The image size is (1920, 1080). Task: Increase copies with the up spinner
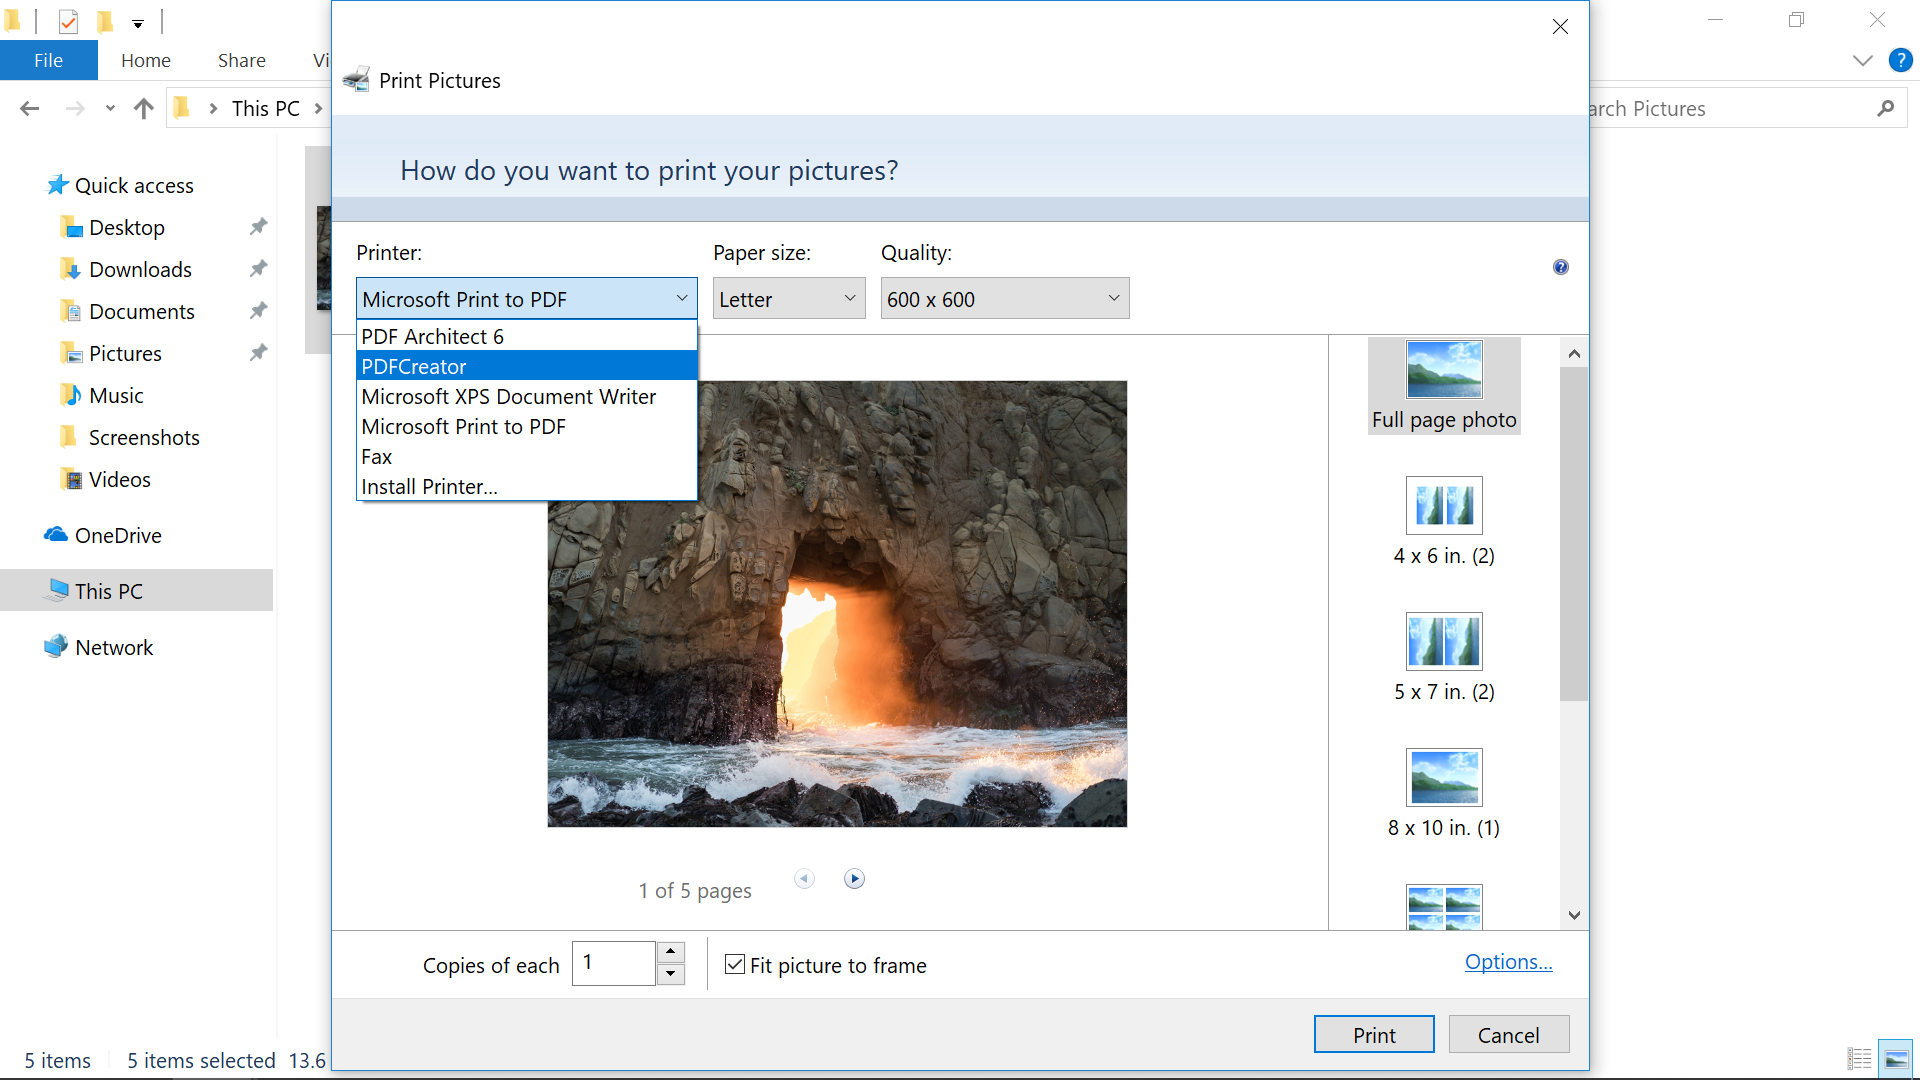671,951
